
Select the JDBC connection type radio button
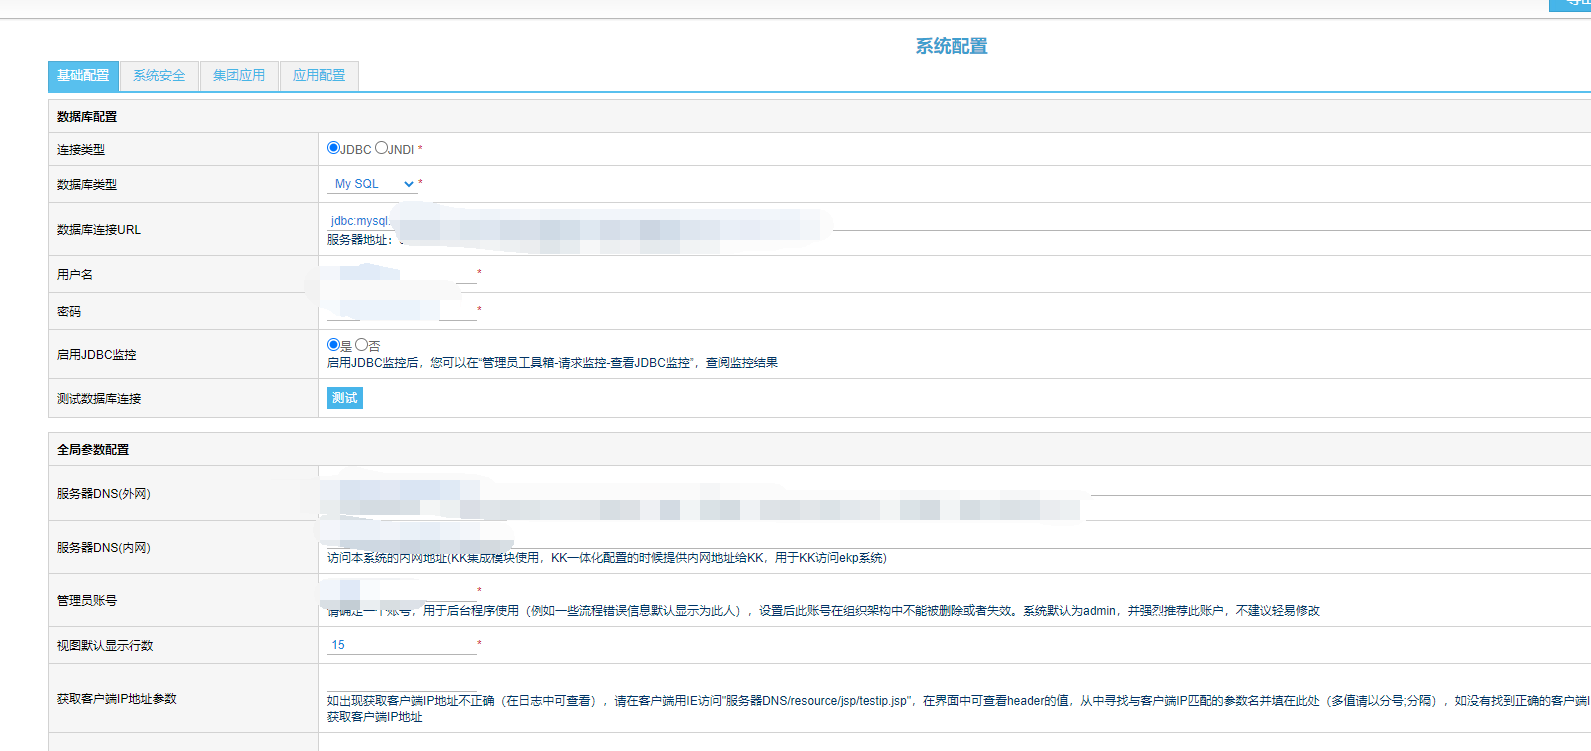(x=333, y=148)
